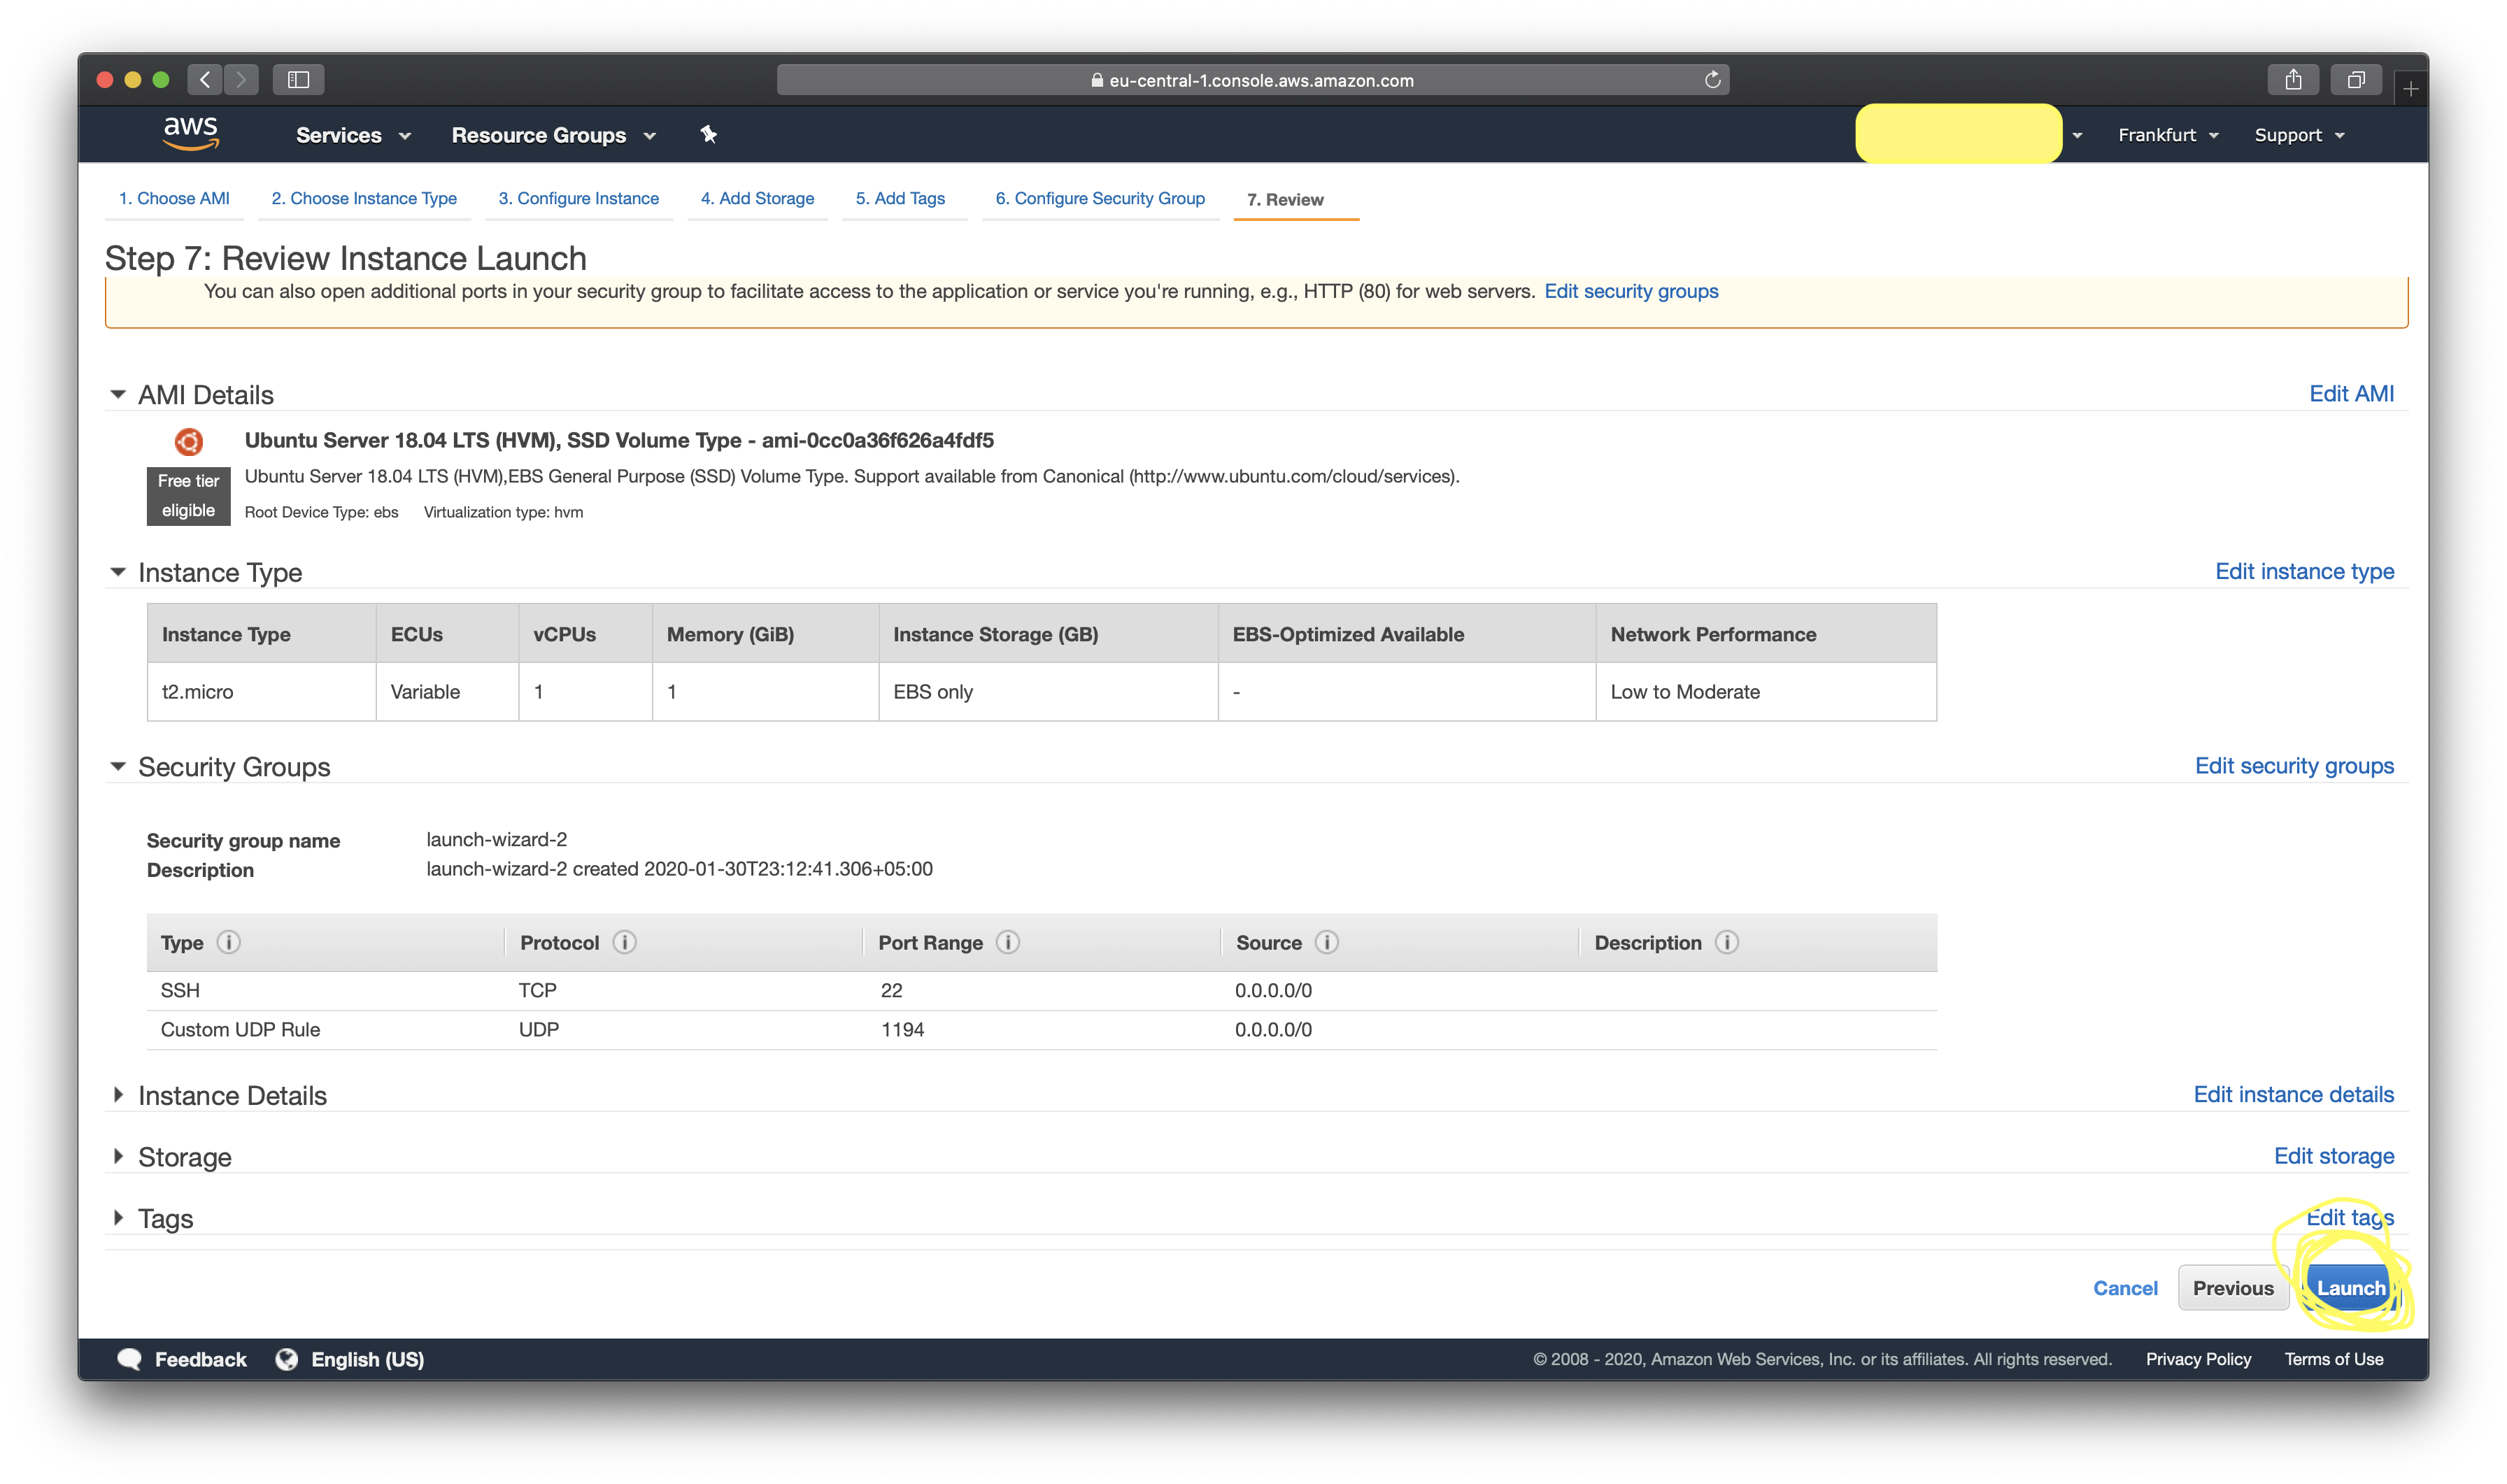2507x1484 pixels.
Task: Click info icon next to Description column
Action: click(x=1727, y=942)
